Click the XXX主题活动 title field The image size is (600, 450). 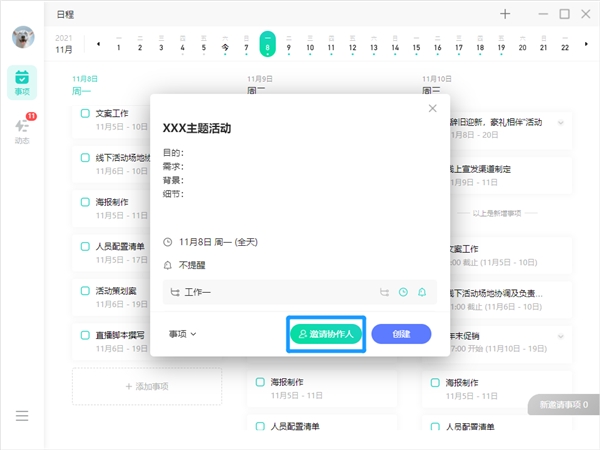point(197,128)
